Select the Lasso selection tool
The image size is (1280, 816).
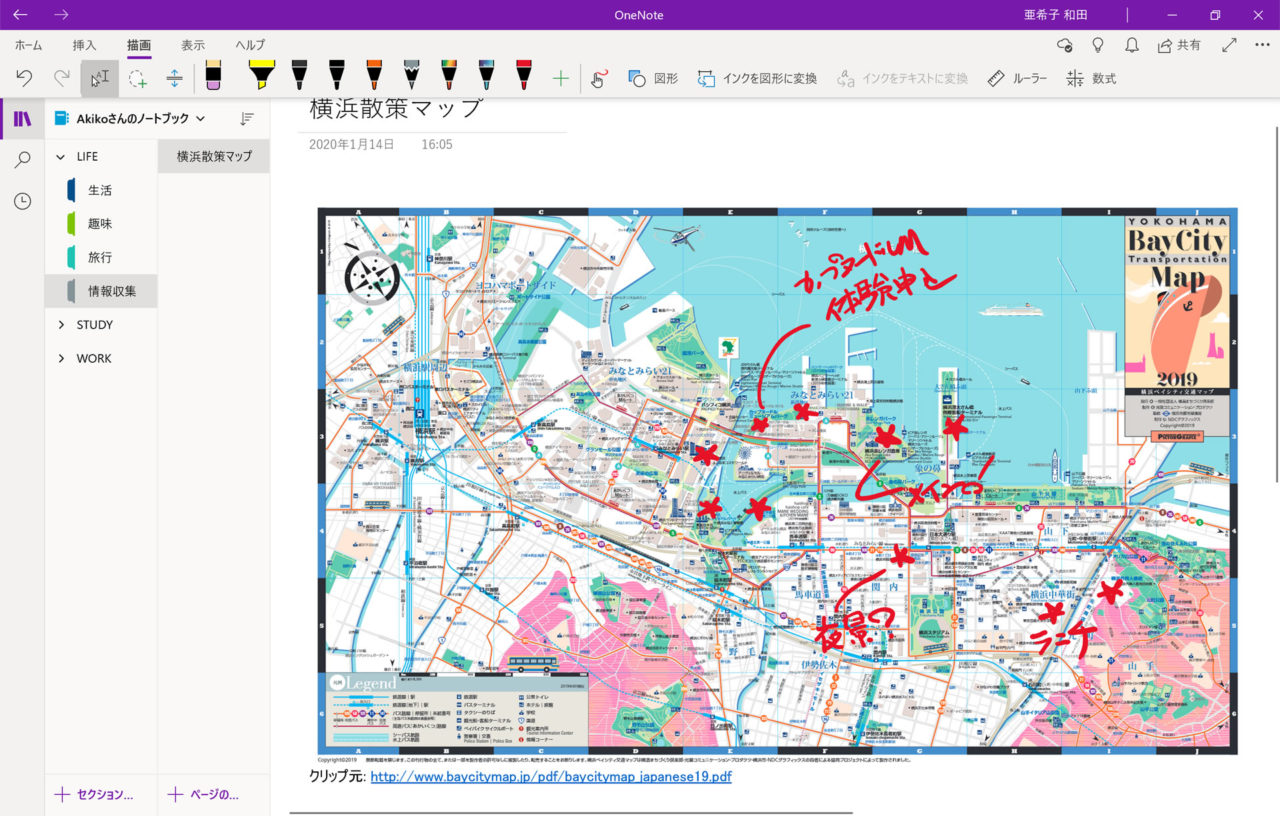[x=137, y=78]
